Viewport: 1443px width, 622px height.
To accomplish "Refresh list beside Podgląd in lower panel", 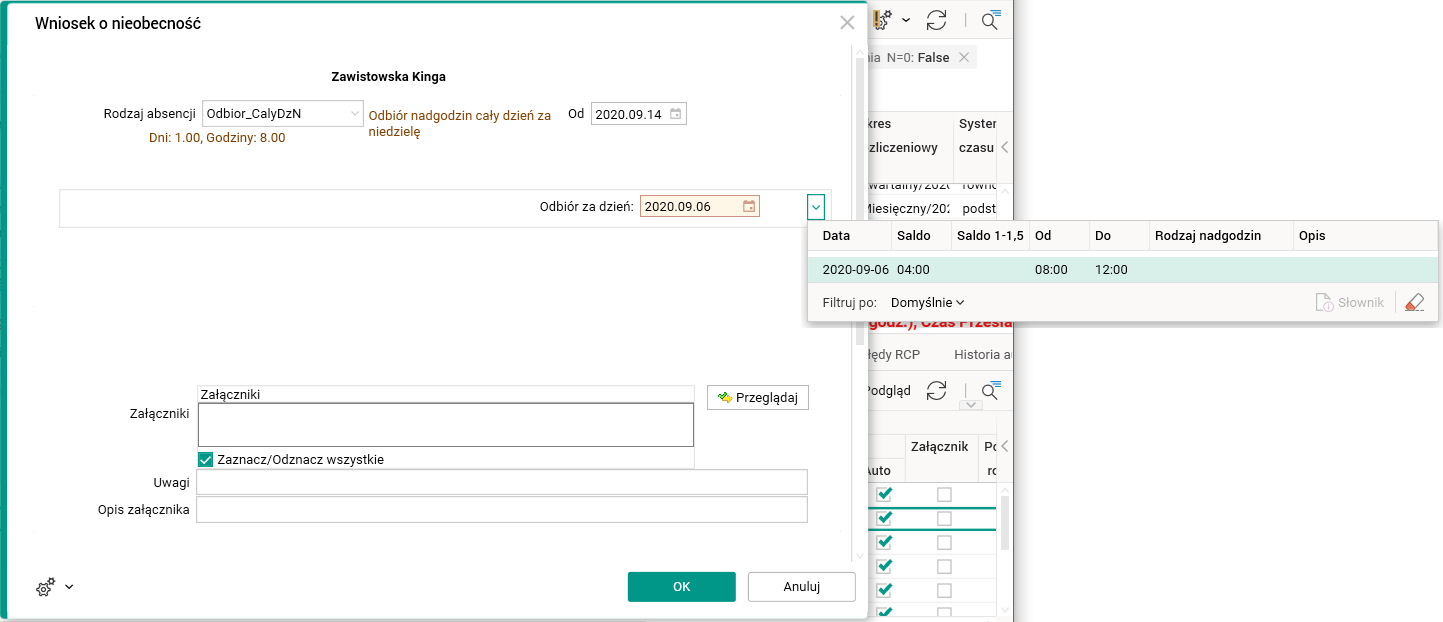I will pos(937,391).
